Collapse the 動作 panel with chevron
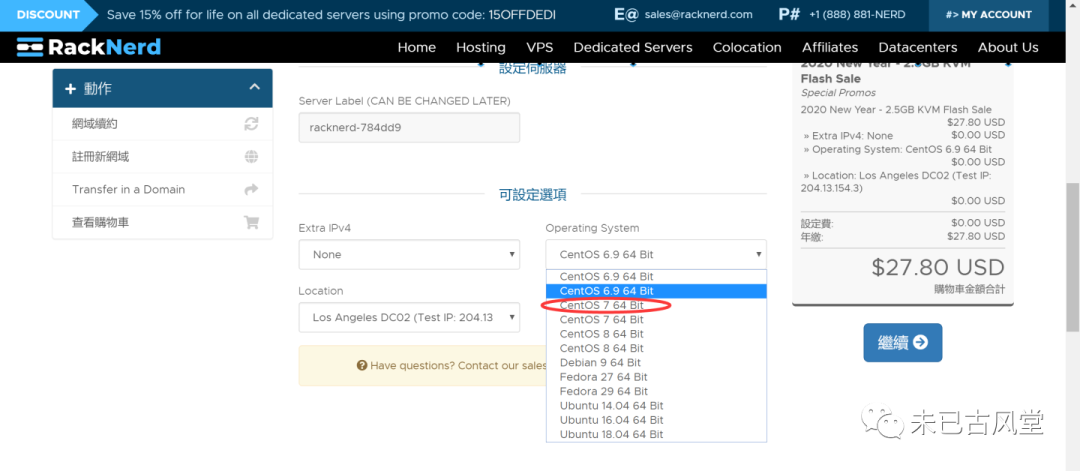Image resolution: width=1080 pixels, height=471 pixels. tap(255, 87)
